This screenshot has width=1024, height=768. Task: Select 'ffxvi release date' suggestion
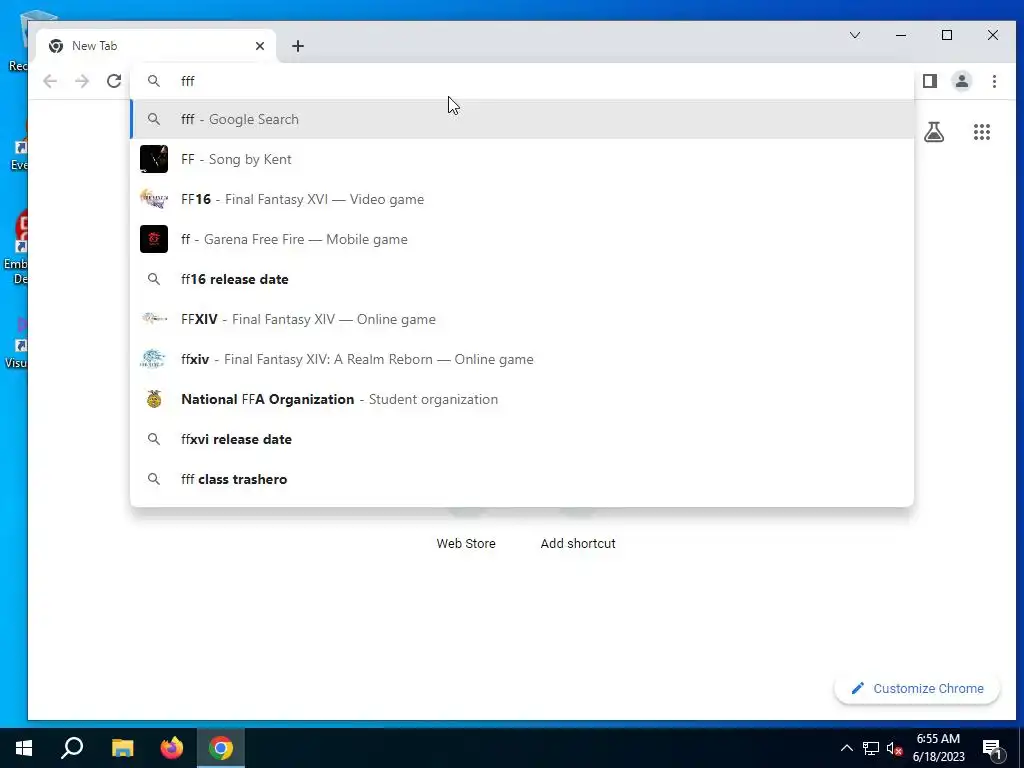(522, 439)
